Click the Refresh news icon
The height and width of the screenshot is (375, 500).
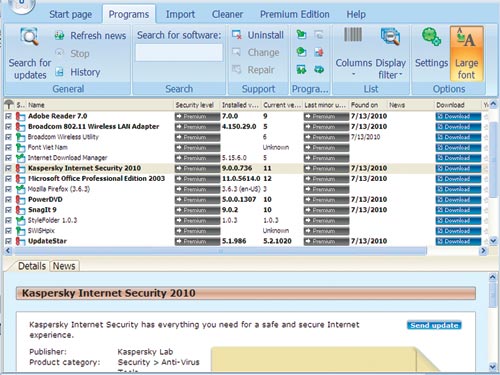(59, 35)
